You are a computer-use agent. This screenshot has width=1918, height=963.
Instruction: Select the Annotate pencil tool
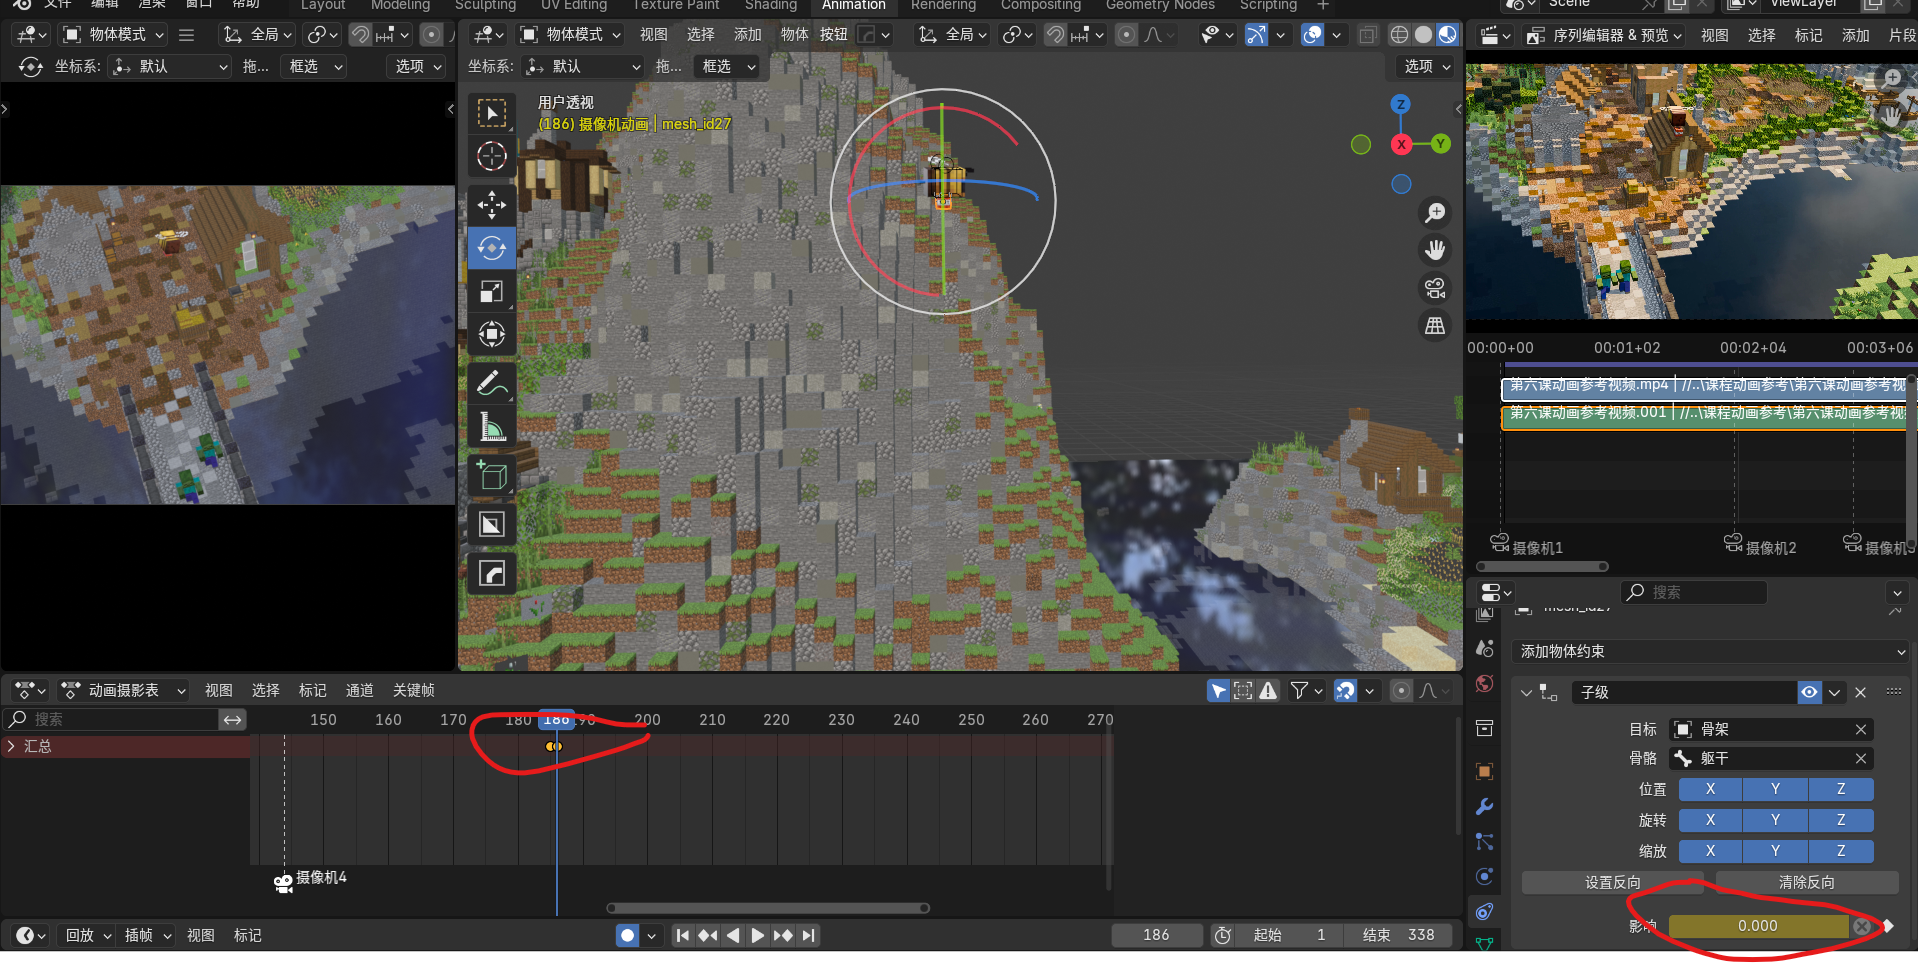(x=491, y=383)
